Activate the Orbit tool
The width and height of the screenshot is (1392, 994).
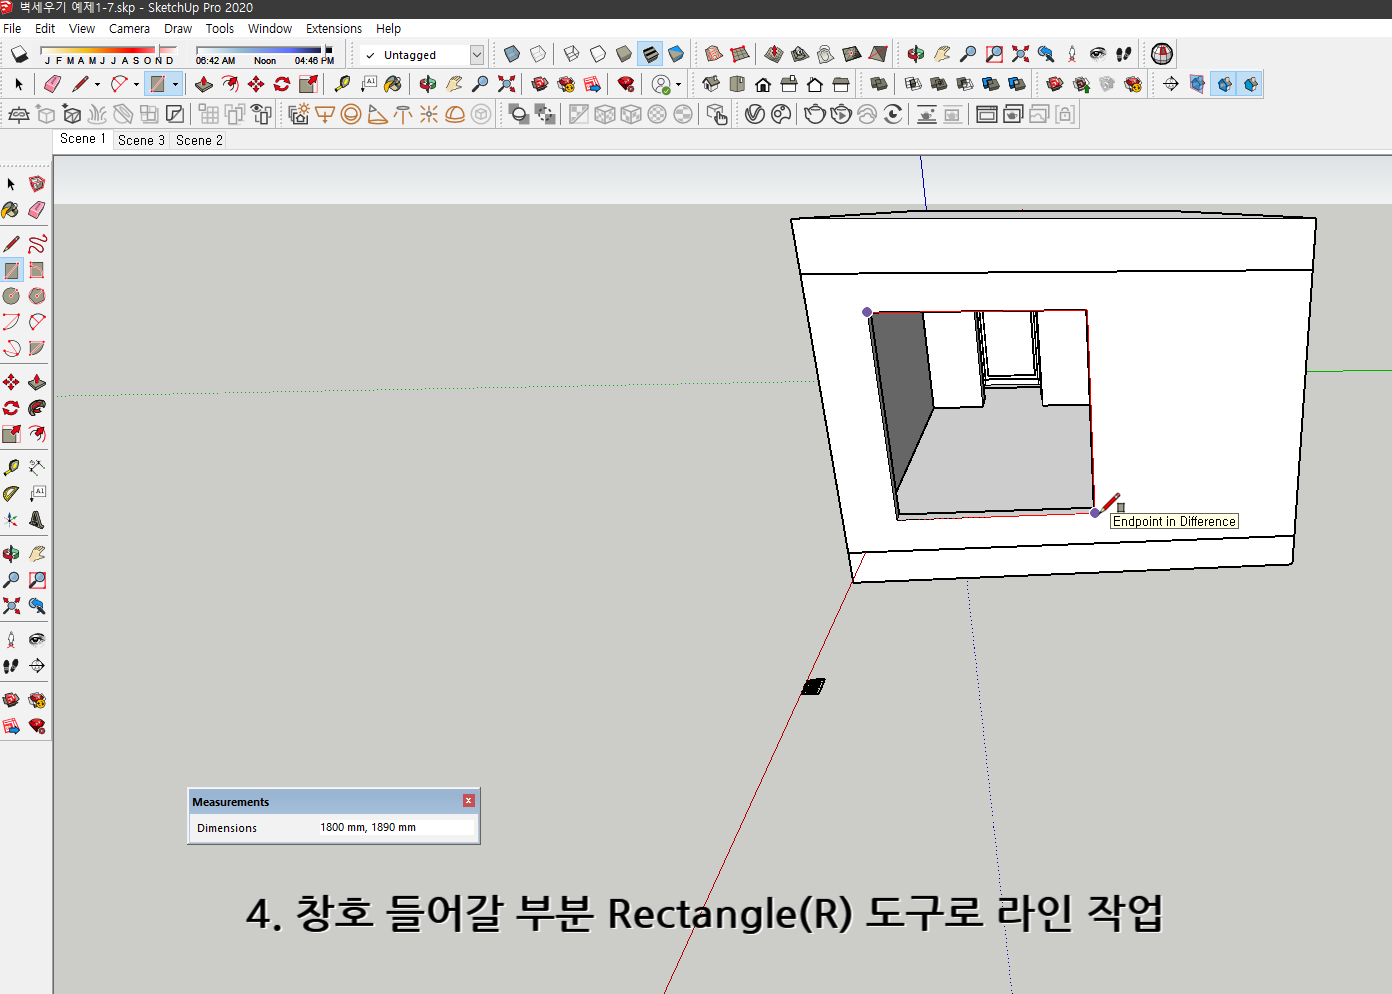coord(12,552)
